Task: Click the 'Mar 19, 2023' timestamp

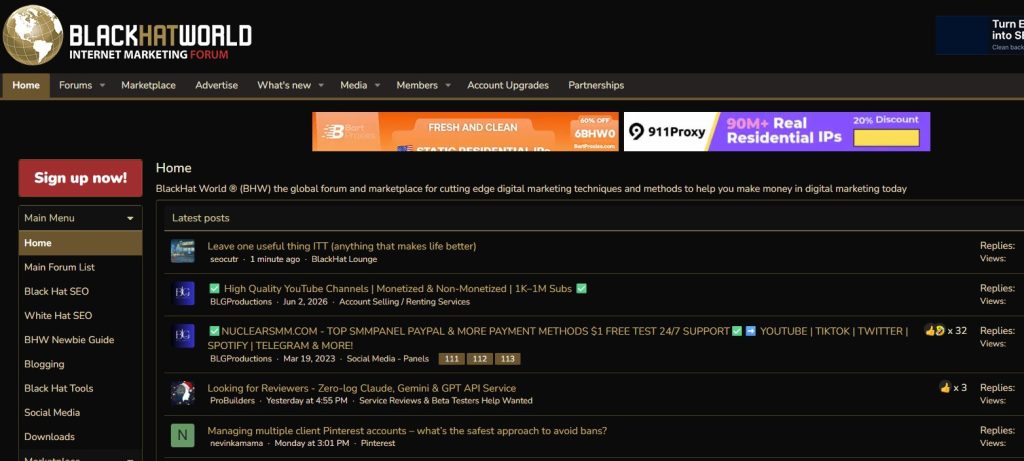Action: pyautogui.click(x=310, y=358)
